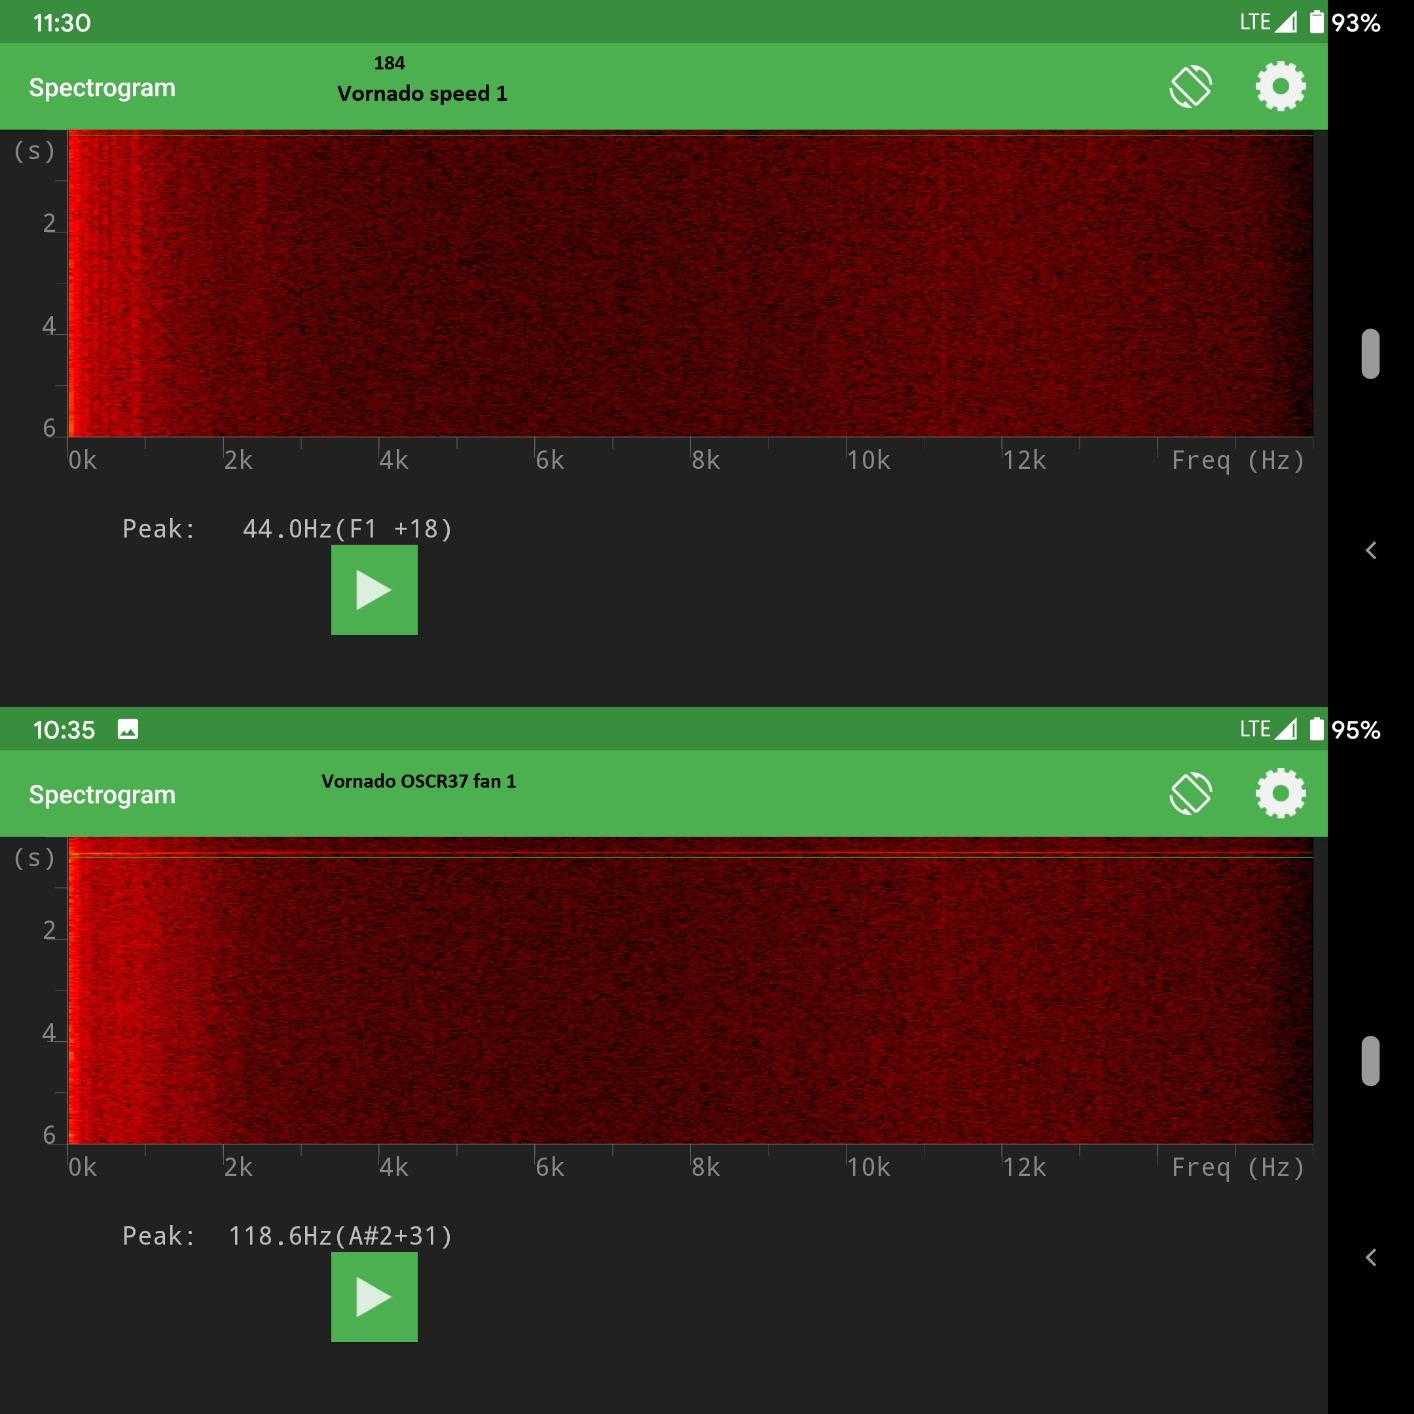Tap the gray side handle by top spectrogram
Image resolution: width=1414 pixels, height=1414 pixels.
click(x=1371, y=354)
